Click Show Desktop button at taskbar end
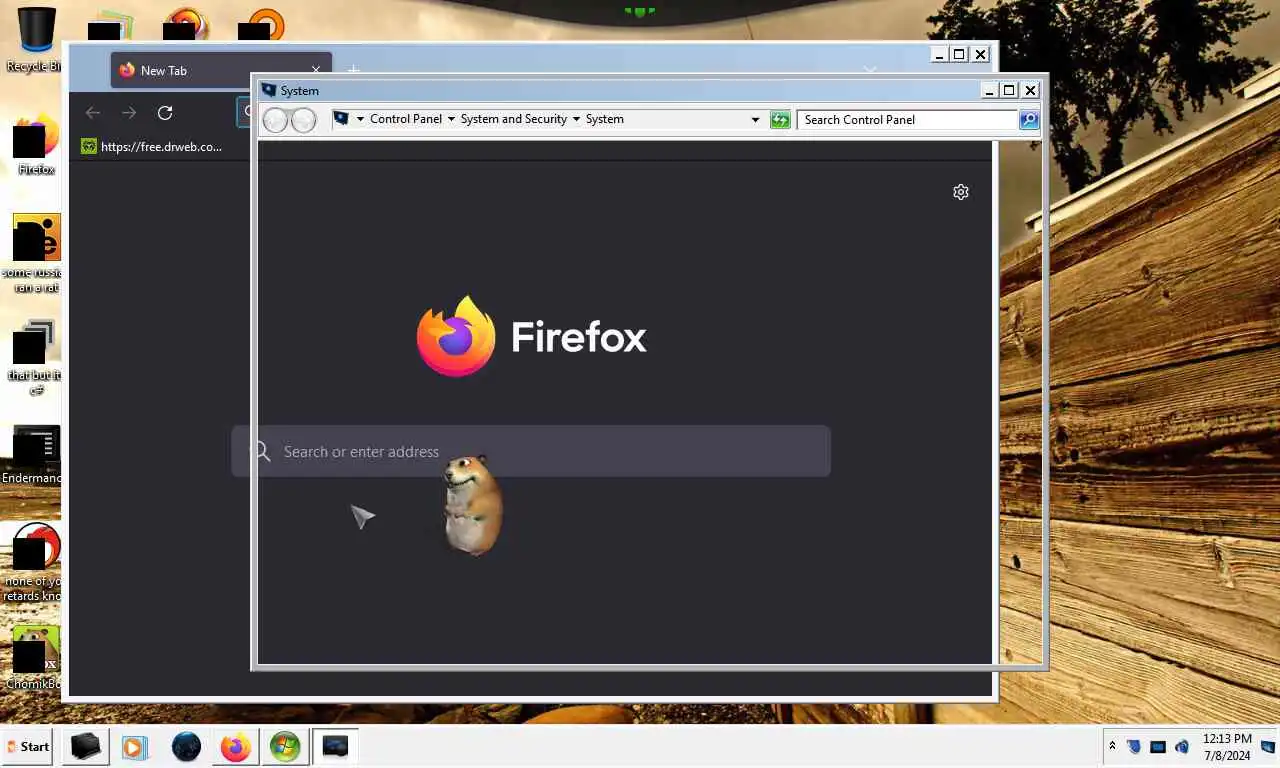The height and width of the screenshot is (768, 1280). click(1268, 747)
